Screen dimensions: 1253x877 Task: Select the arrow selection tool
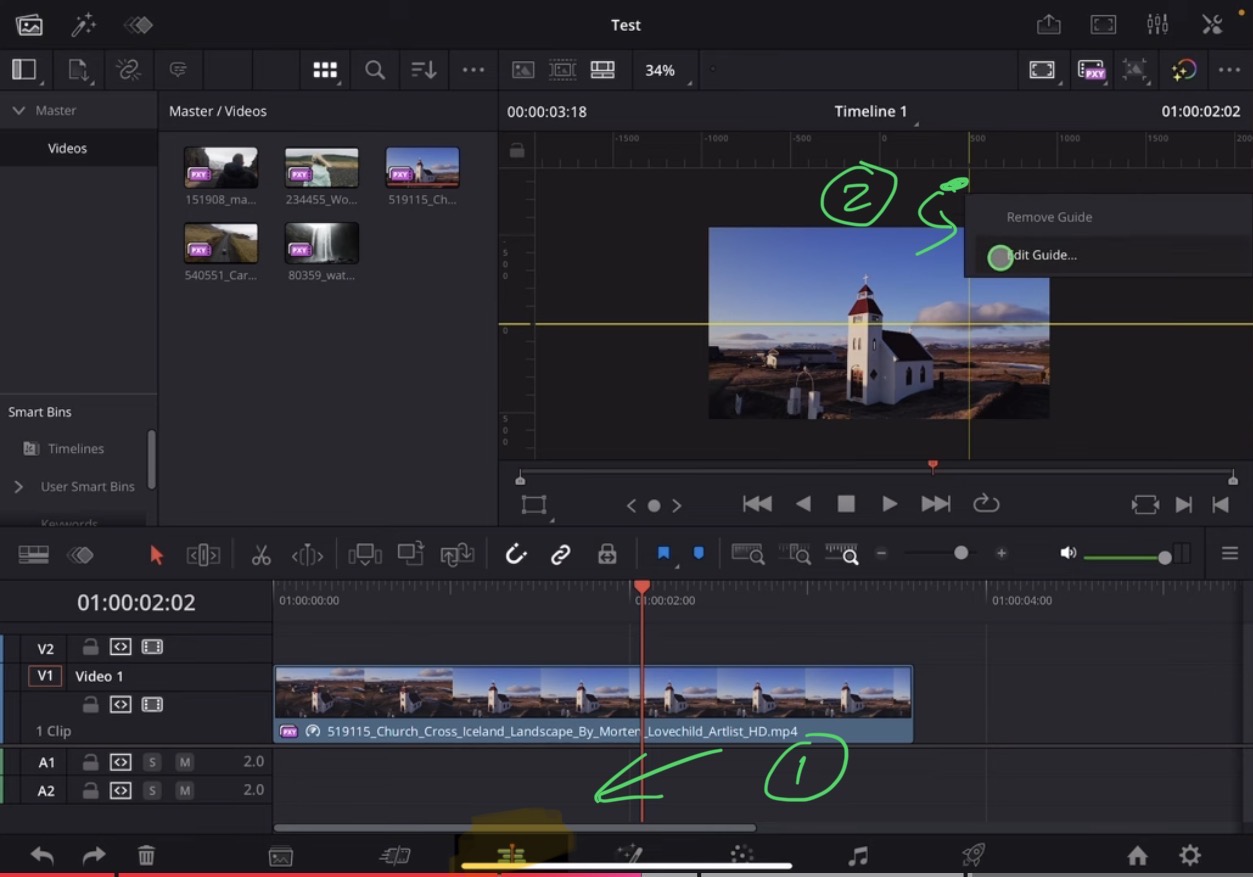pos(156,554)
